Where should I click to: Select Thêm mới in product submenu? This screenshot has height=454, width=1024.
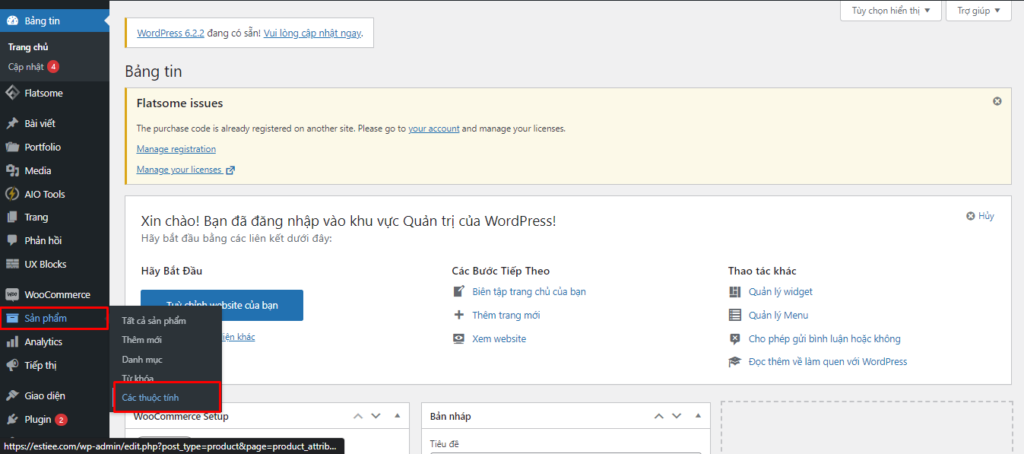point(141,340)
